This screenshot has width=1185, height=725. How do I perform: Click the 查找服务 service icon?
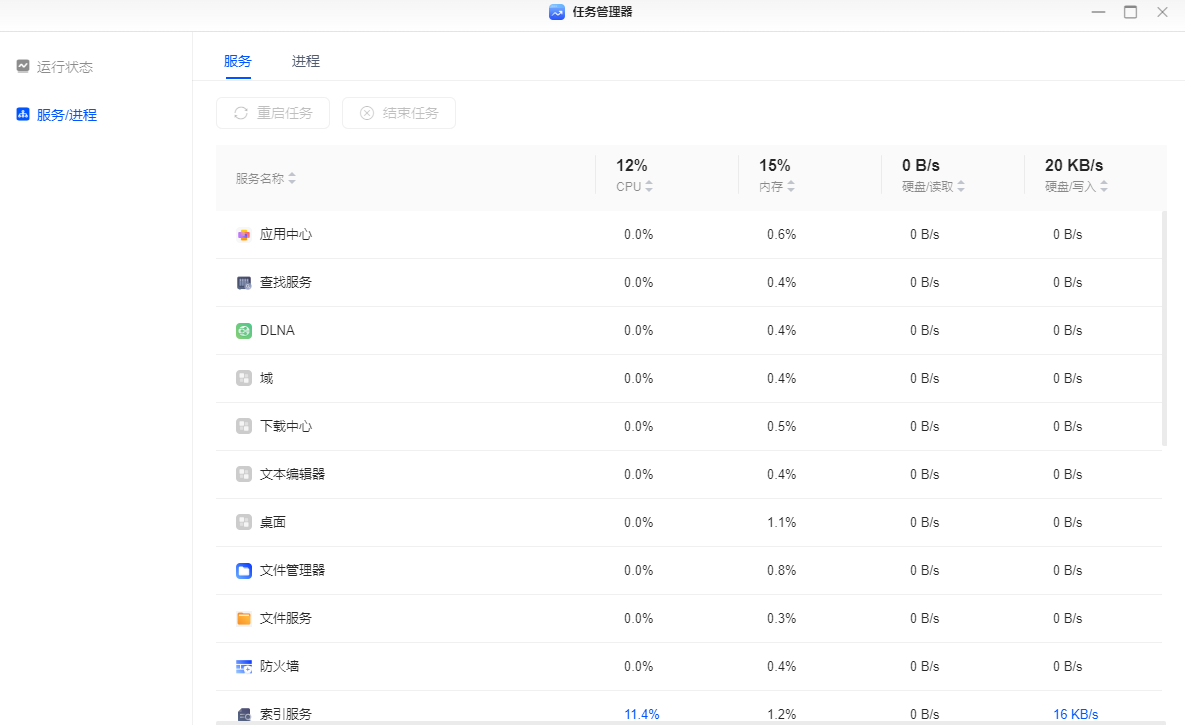(x=243, y=283)
